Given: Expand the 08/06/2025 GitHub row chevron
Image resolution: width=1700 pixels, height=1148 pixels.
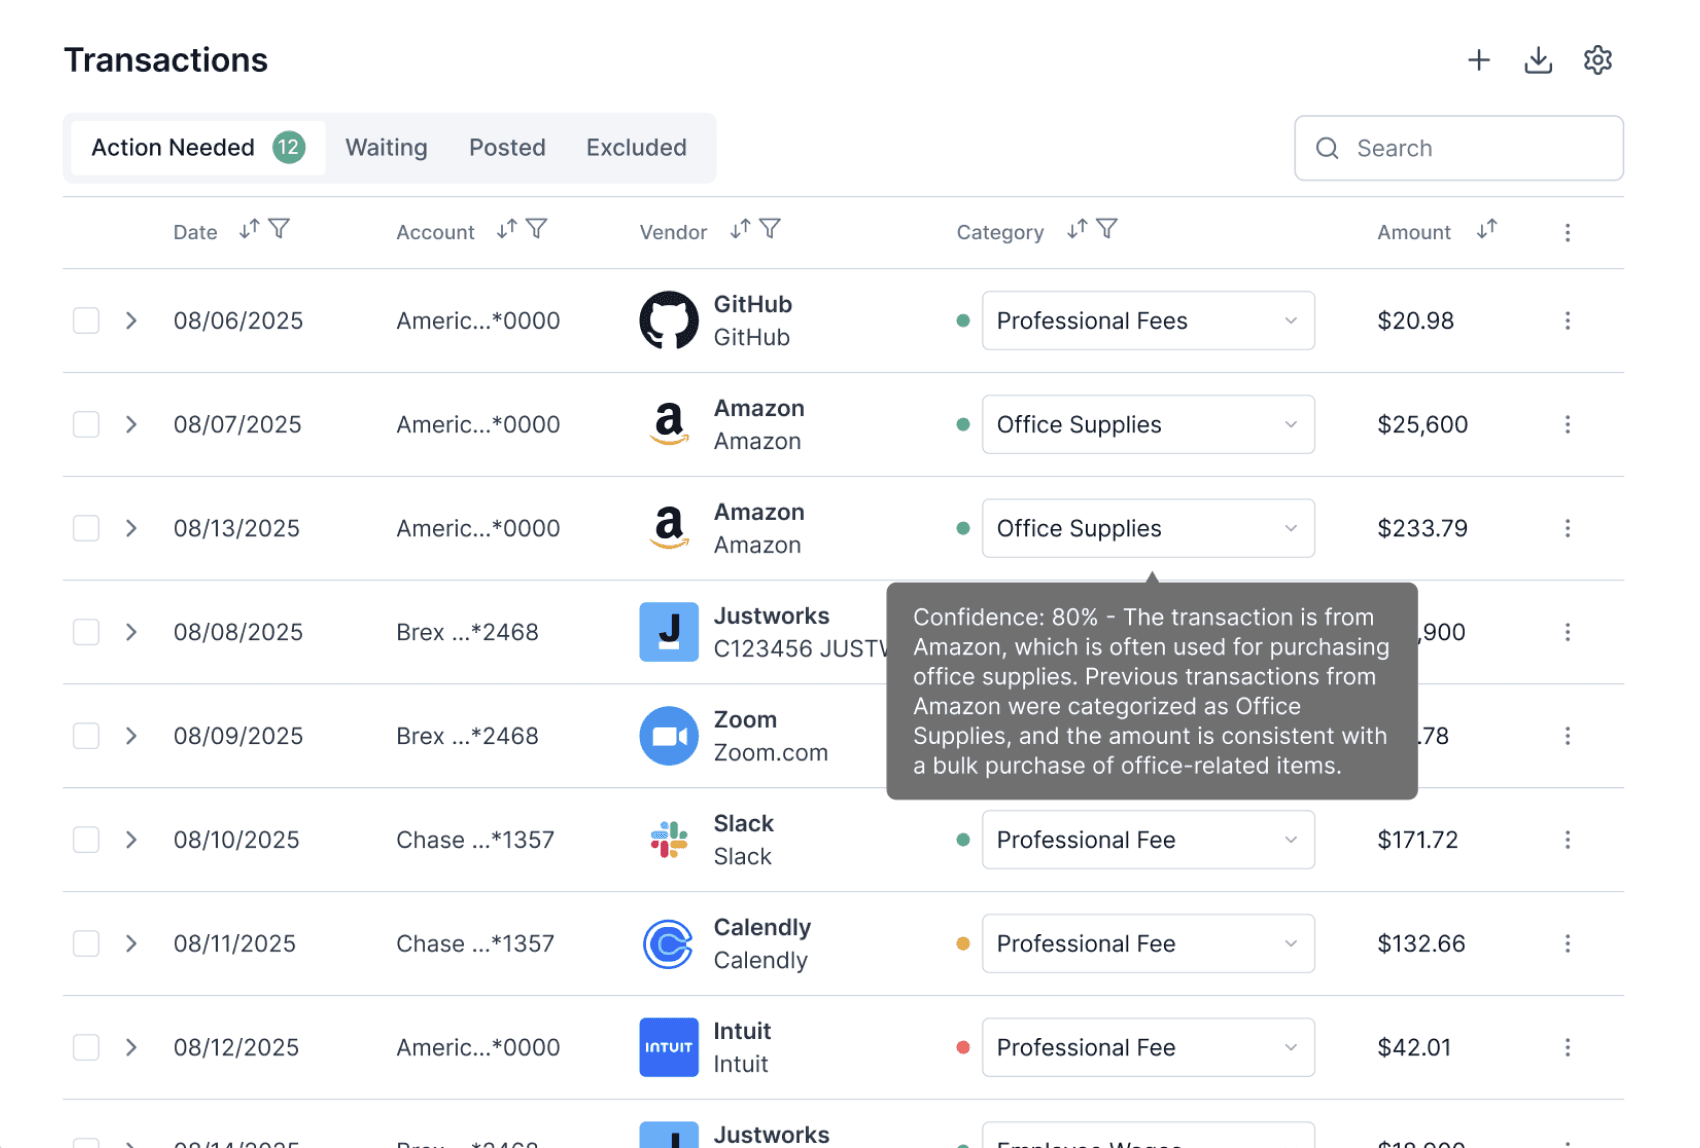Looking at the screenshot, I should 131,321.
